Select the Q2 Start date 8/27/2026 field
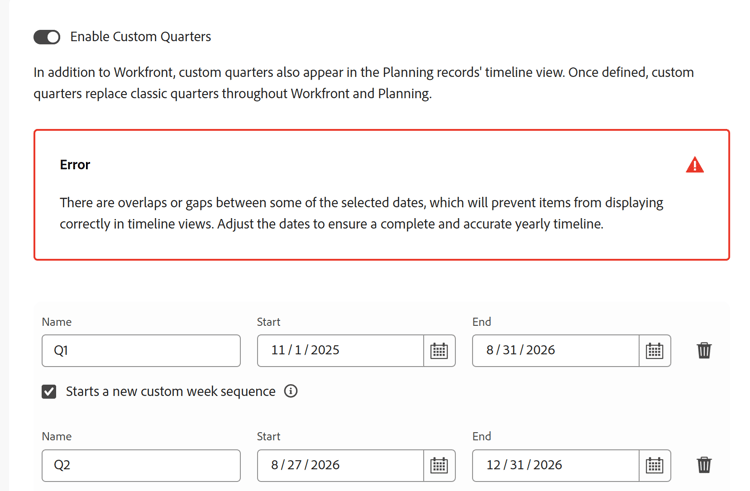750x491 pixels. tap(340, 465)
